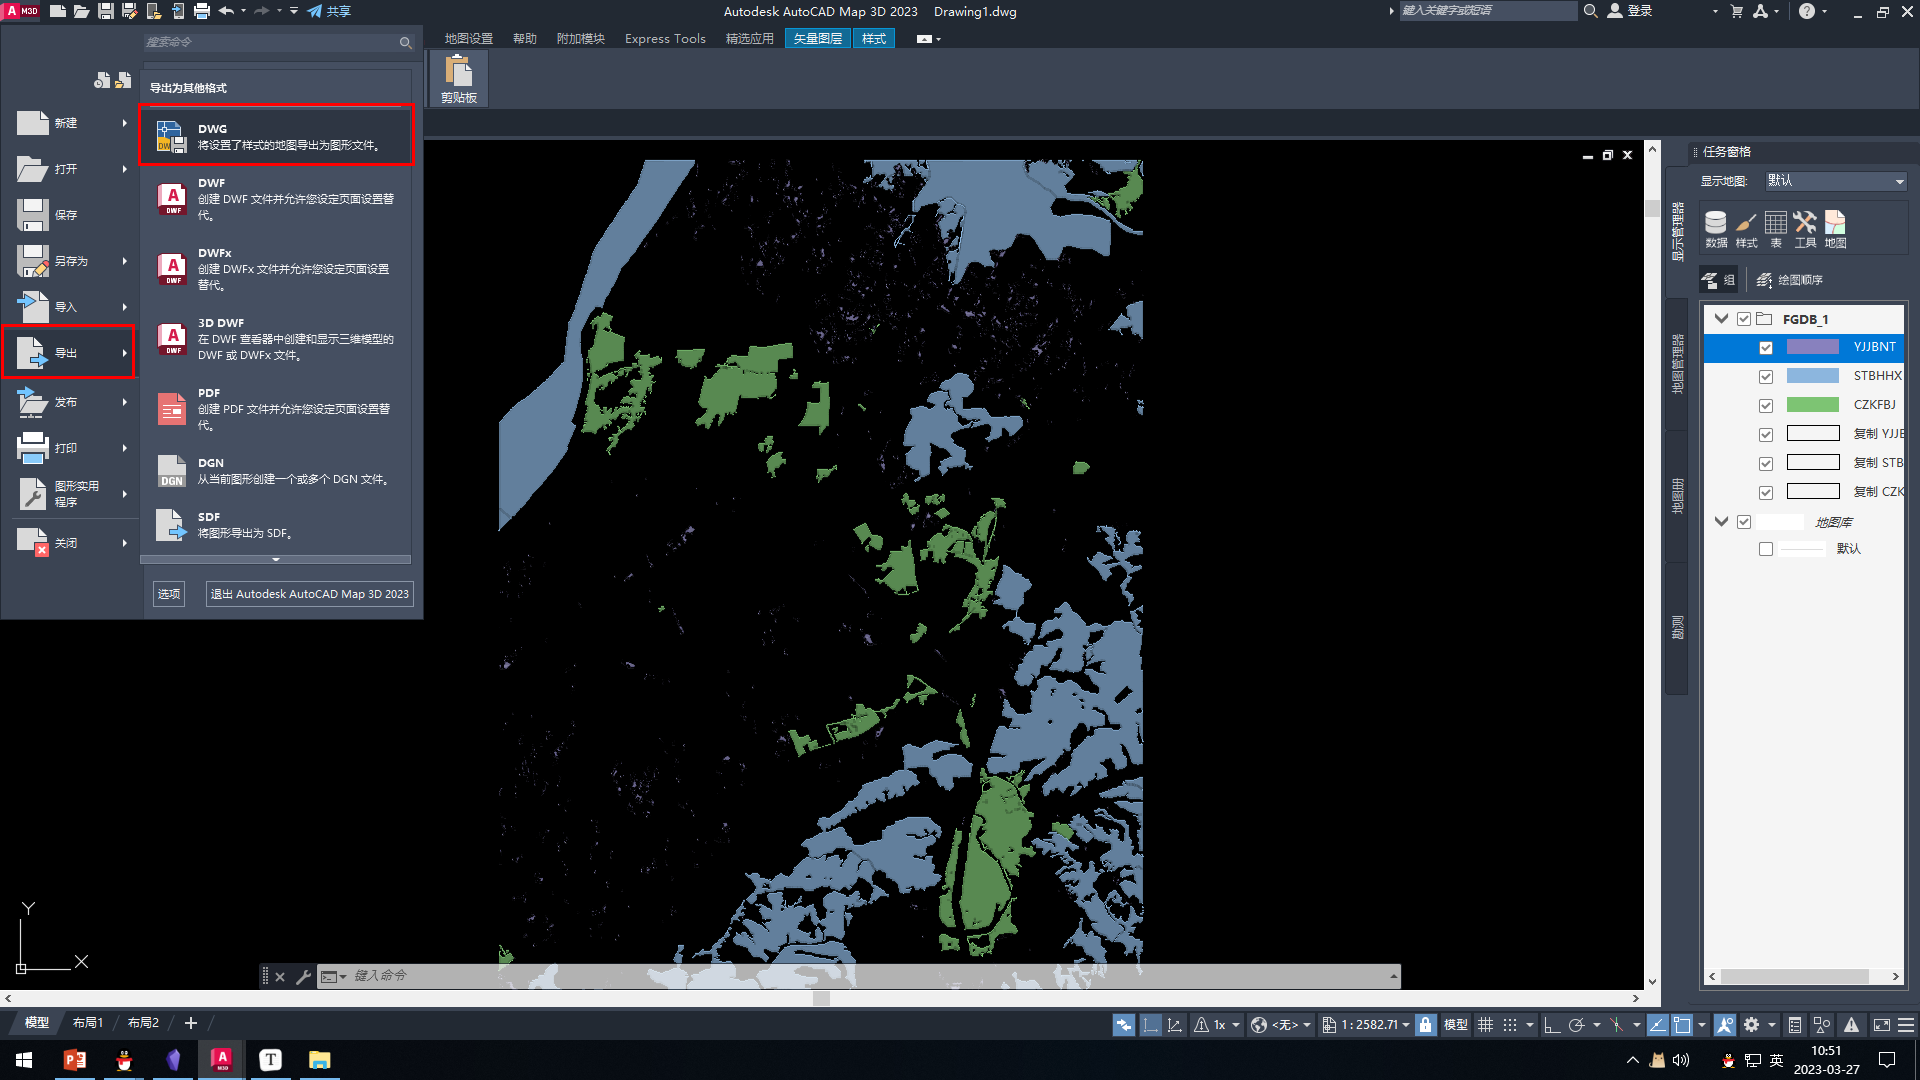Toggle grid display in the status bar
Image resolution: width=1920 pixels, height=1080 pixels.
1486,1024
